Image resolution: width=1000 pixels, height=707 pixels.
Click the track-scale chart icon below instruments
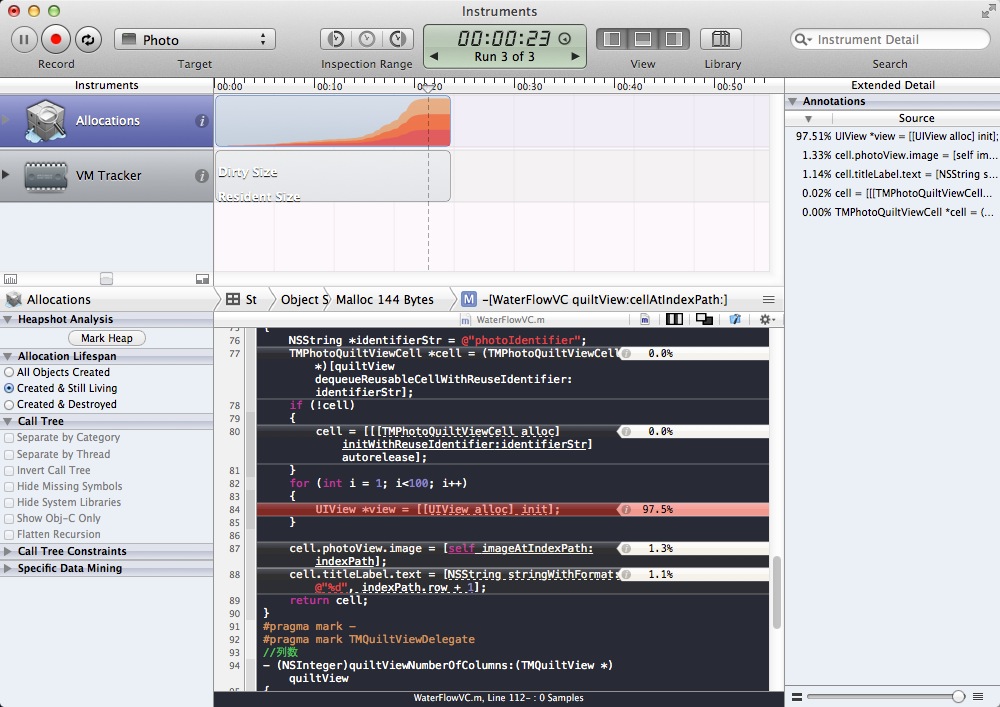(x=10, y=279)
